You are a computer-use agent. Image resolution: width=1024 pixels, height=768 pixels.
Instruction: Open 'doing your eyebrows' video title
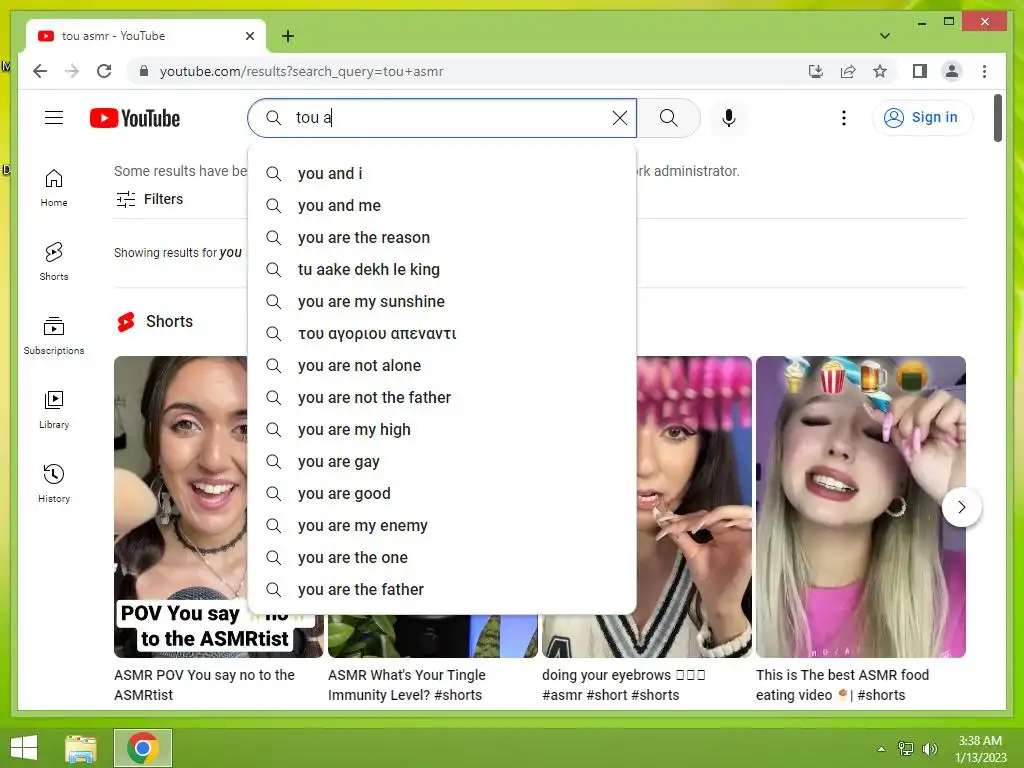[x=624, y=685]
